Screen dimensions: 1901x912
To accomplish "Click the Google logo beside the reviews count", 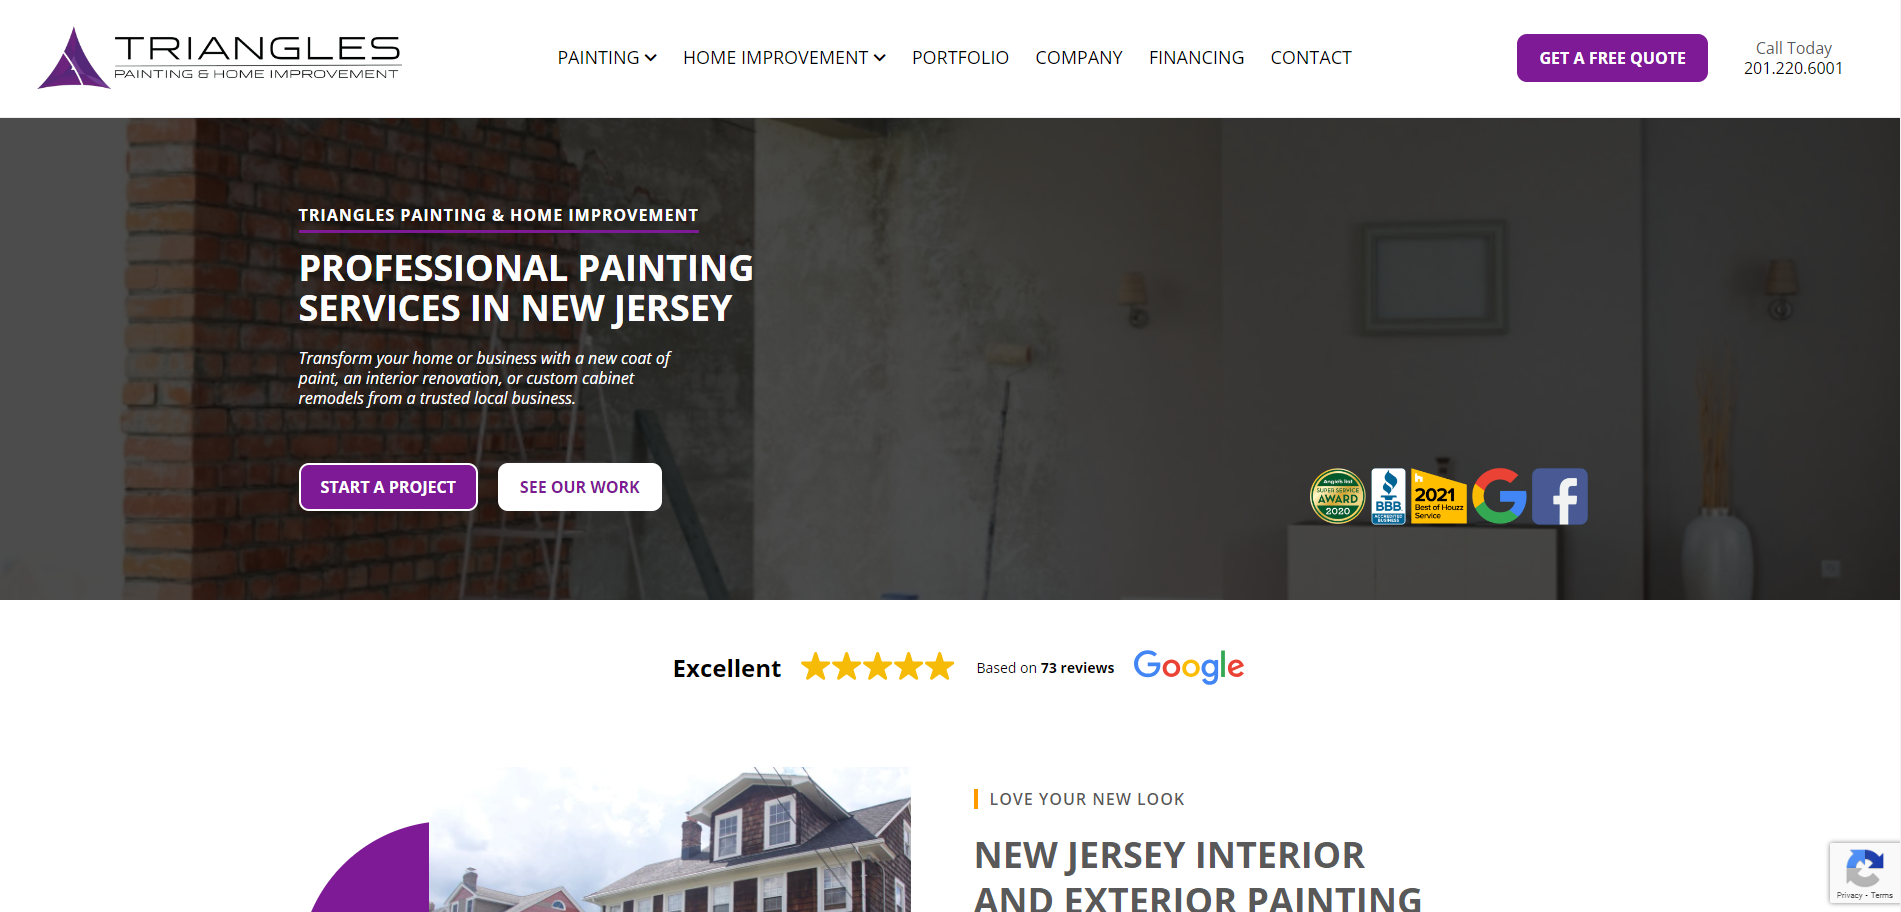I will coord(1189,667).
